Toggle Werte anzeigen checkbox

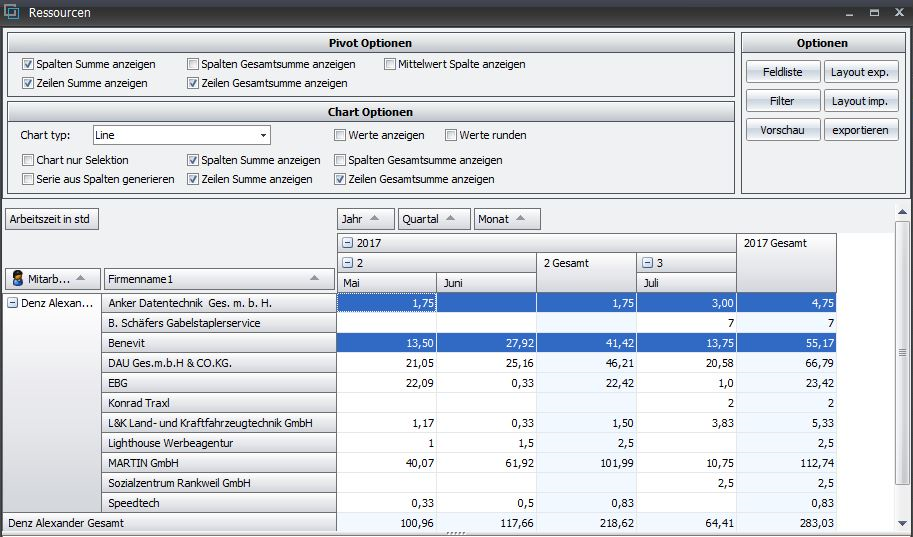(340, 135)
